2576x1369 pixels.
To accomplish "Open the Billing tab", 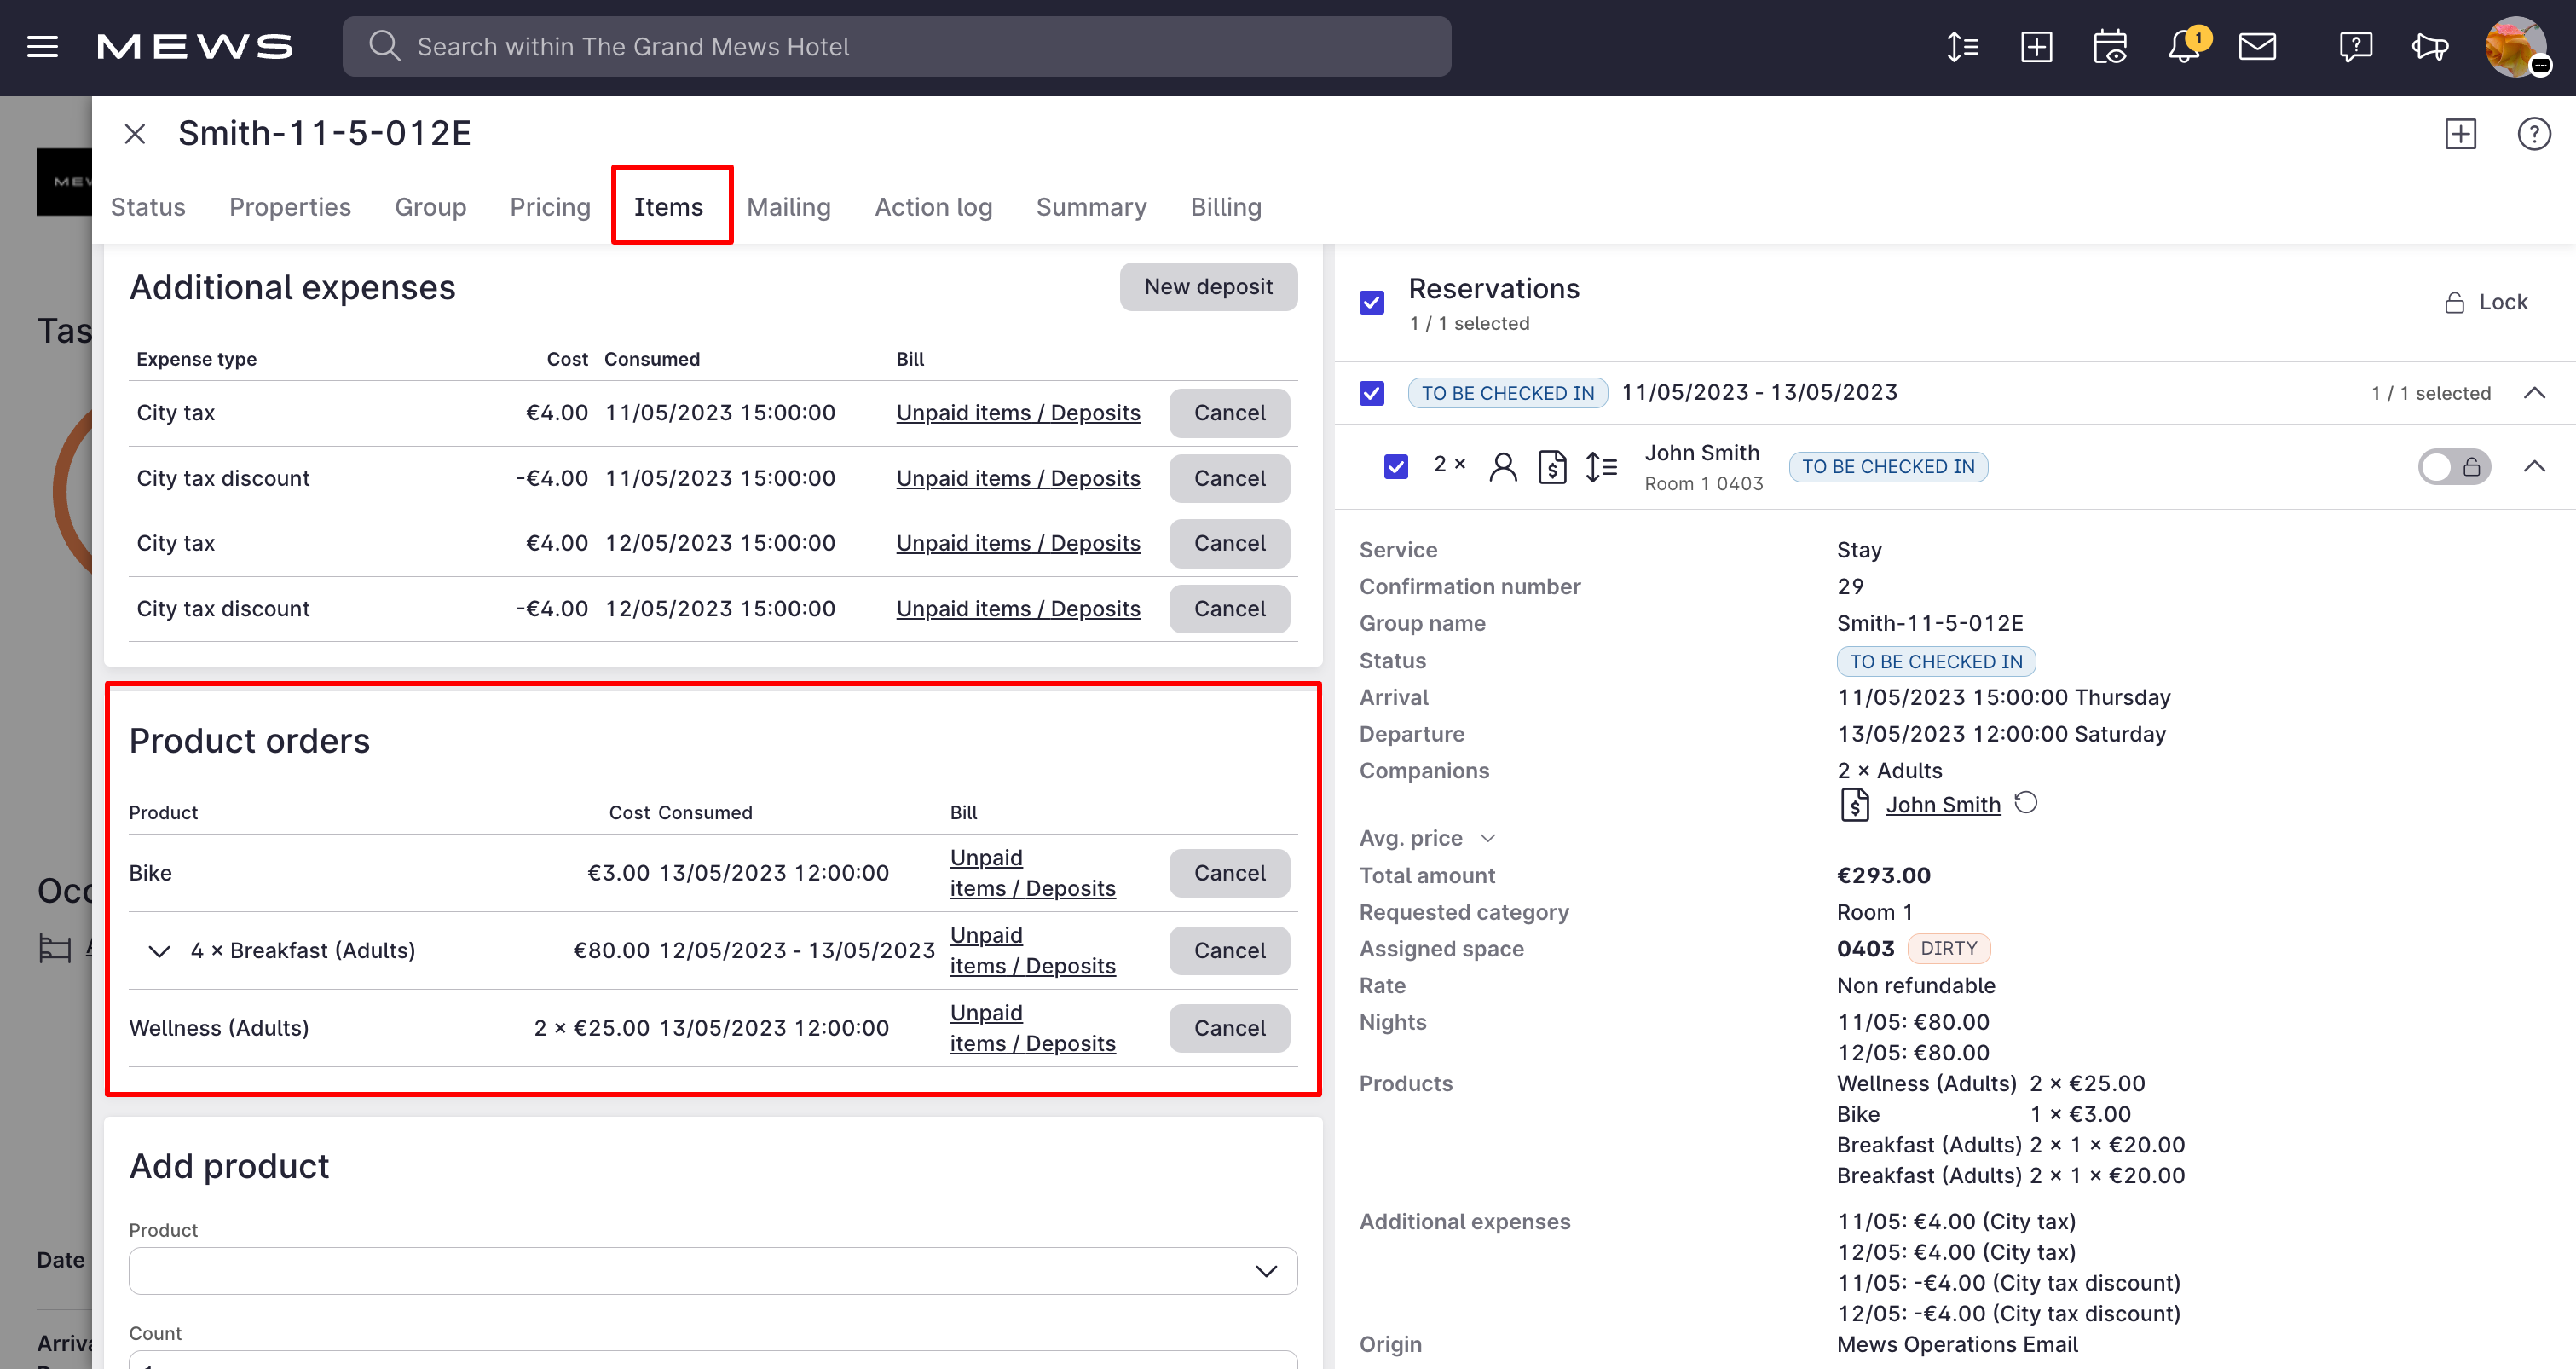I will pyautogui.click(x=1226, y=207).
